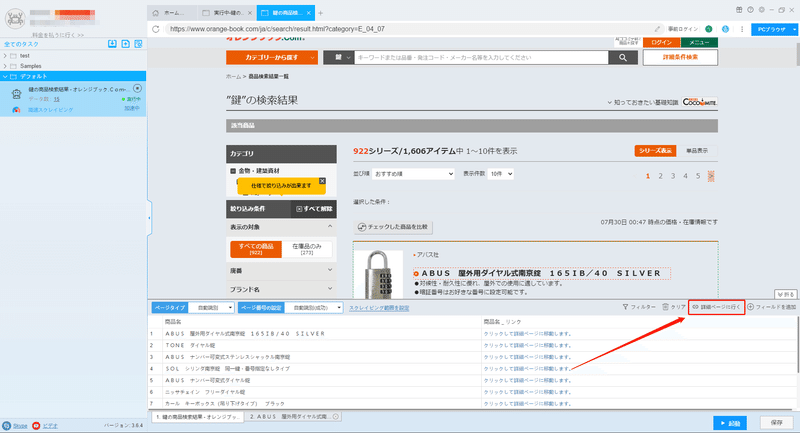Switch to the ホーム tab
Viewport: 800px width, 433px height.
pos(172,13)
